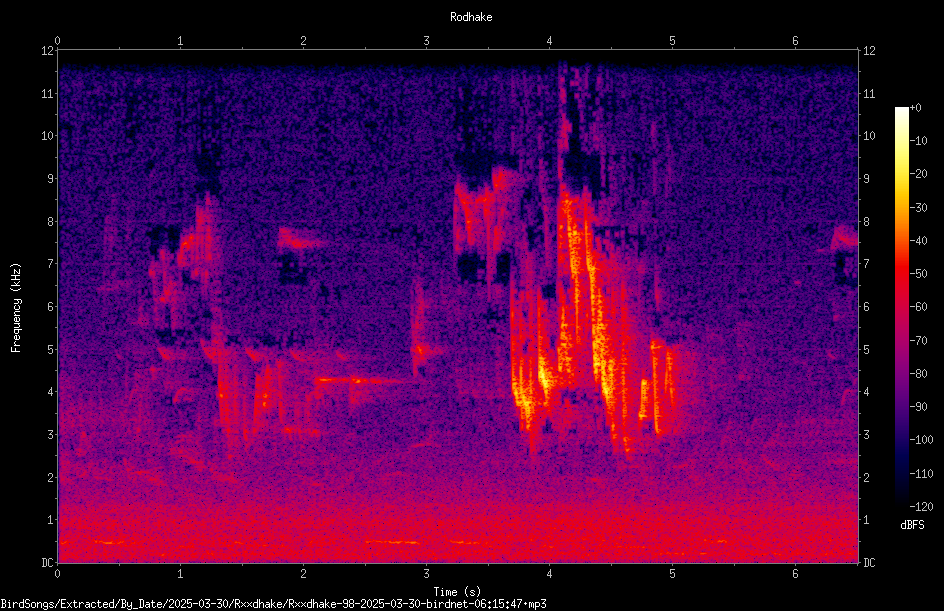Click the 2 tick on top time axis
This screenshot has width=944, height=611.
(303, 41)
